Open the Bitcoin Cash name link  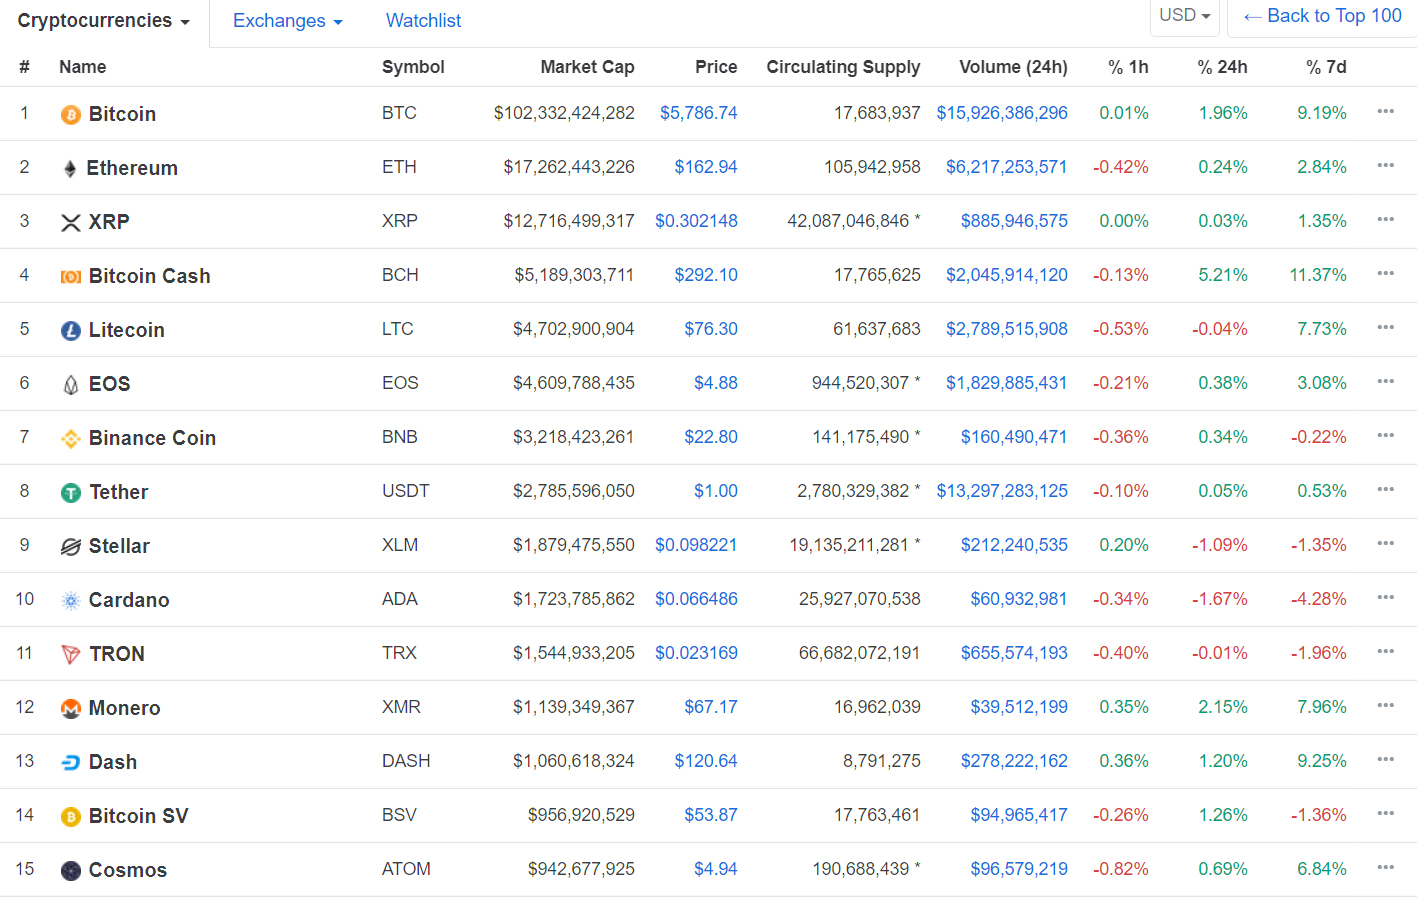click(149, 276)
